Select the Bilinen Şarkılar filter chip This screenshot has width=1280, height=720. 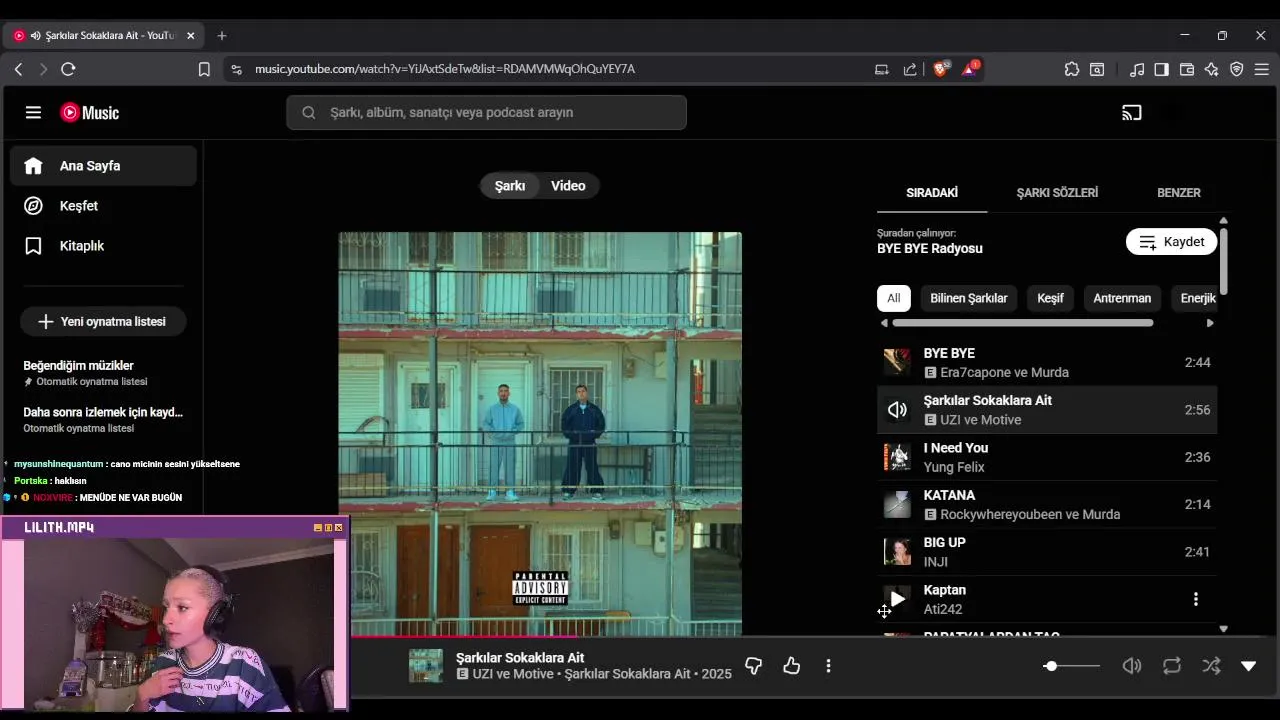pyautogui.click(x=969, y=298)
